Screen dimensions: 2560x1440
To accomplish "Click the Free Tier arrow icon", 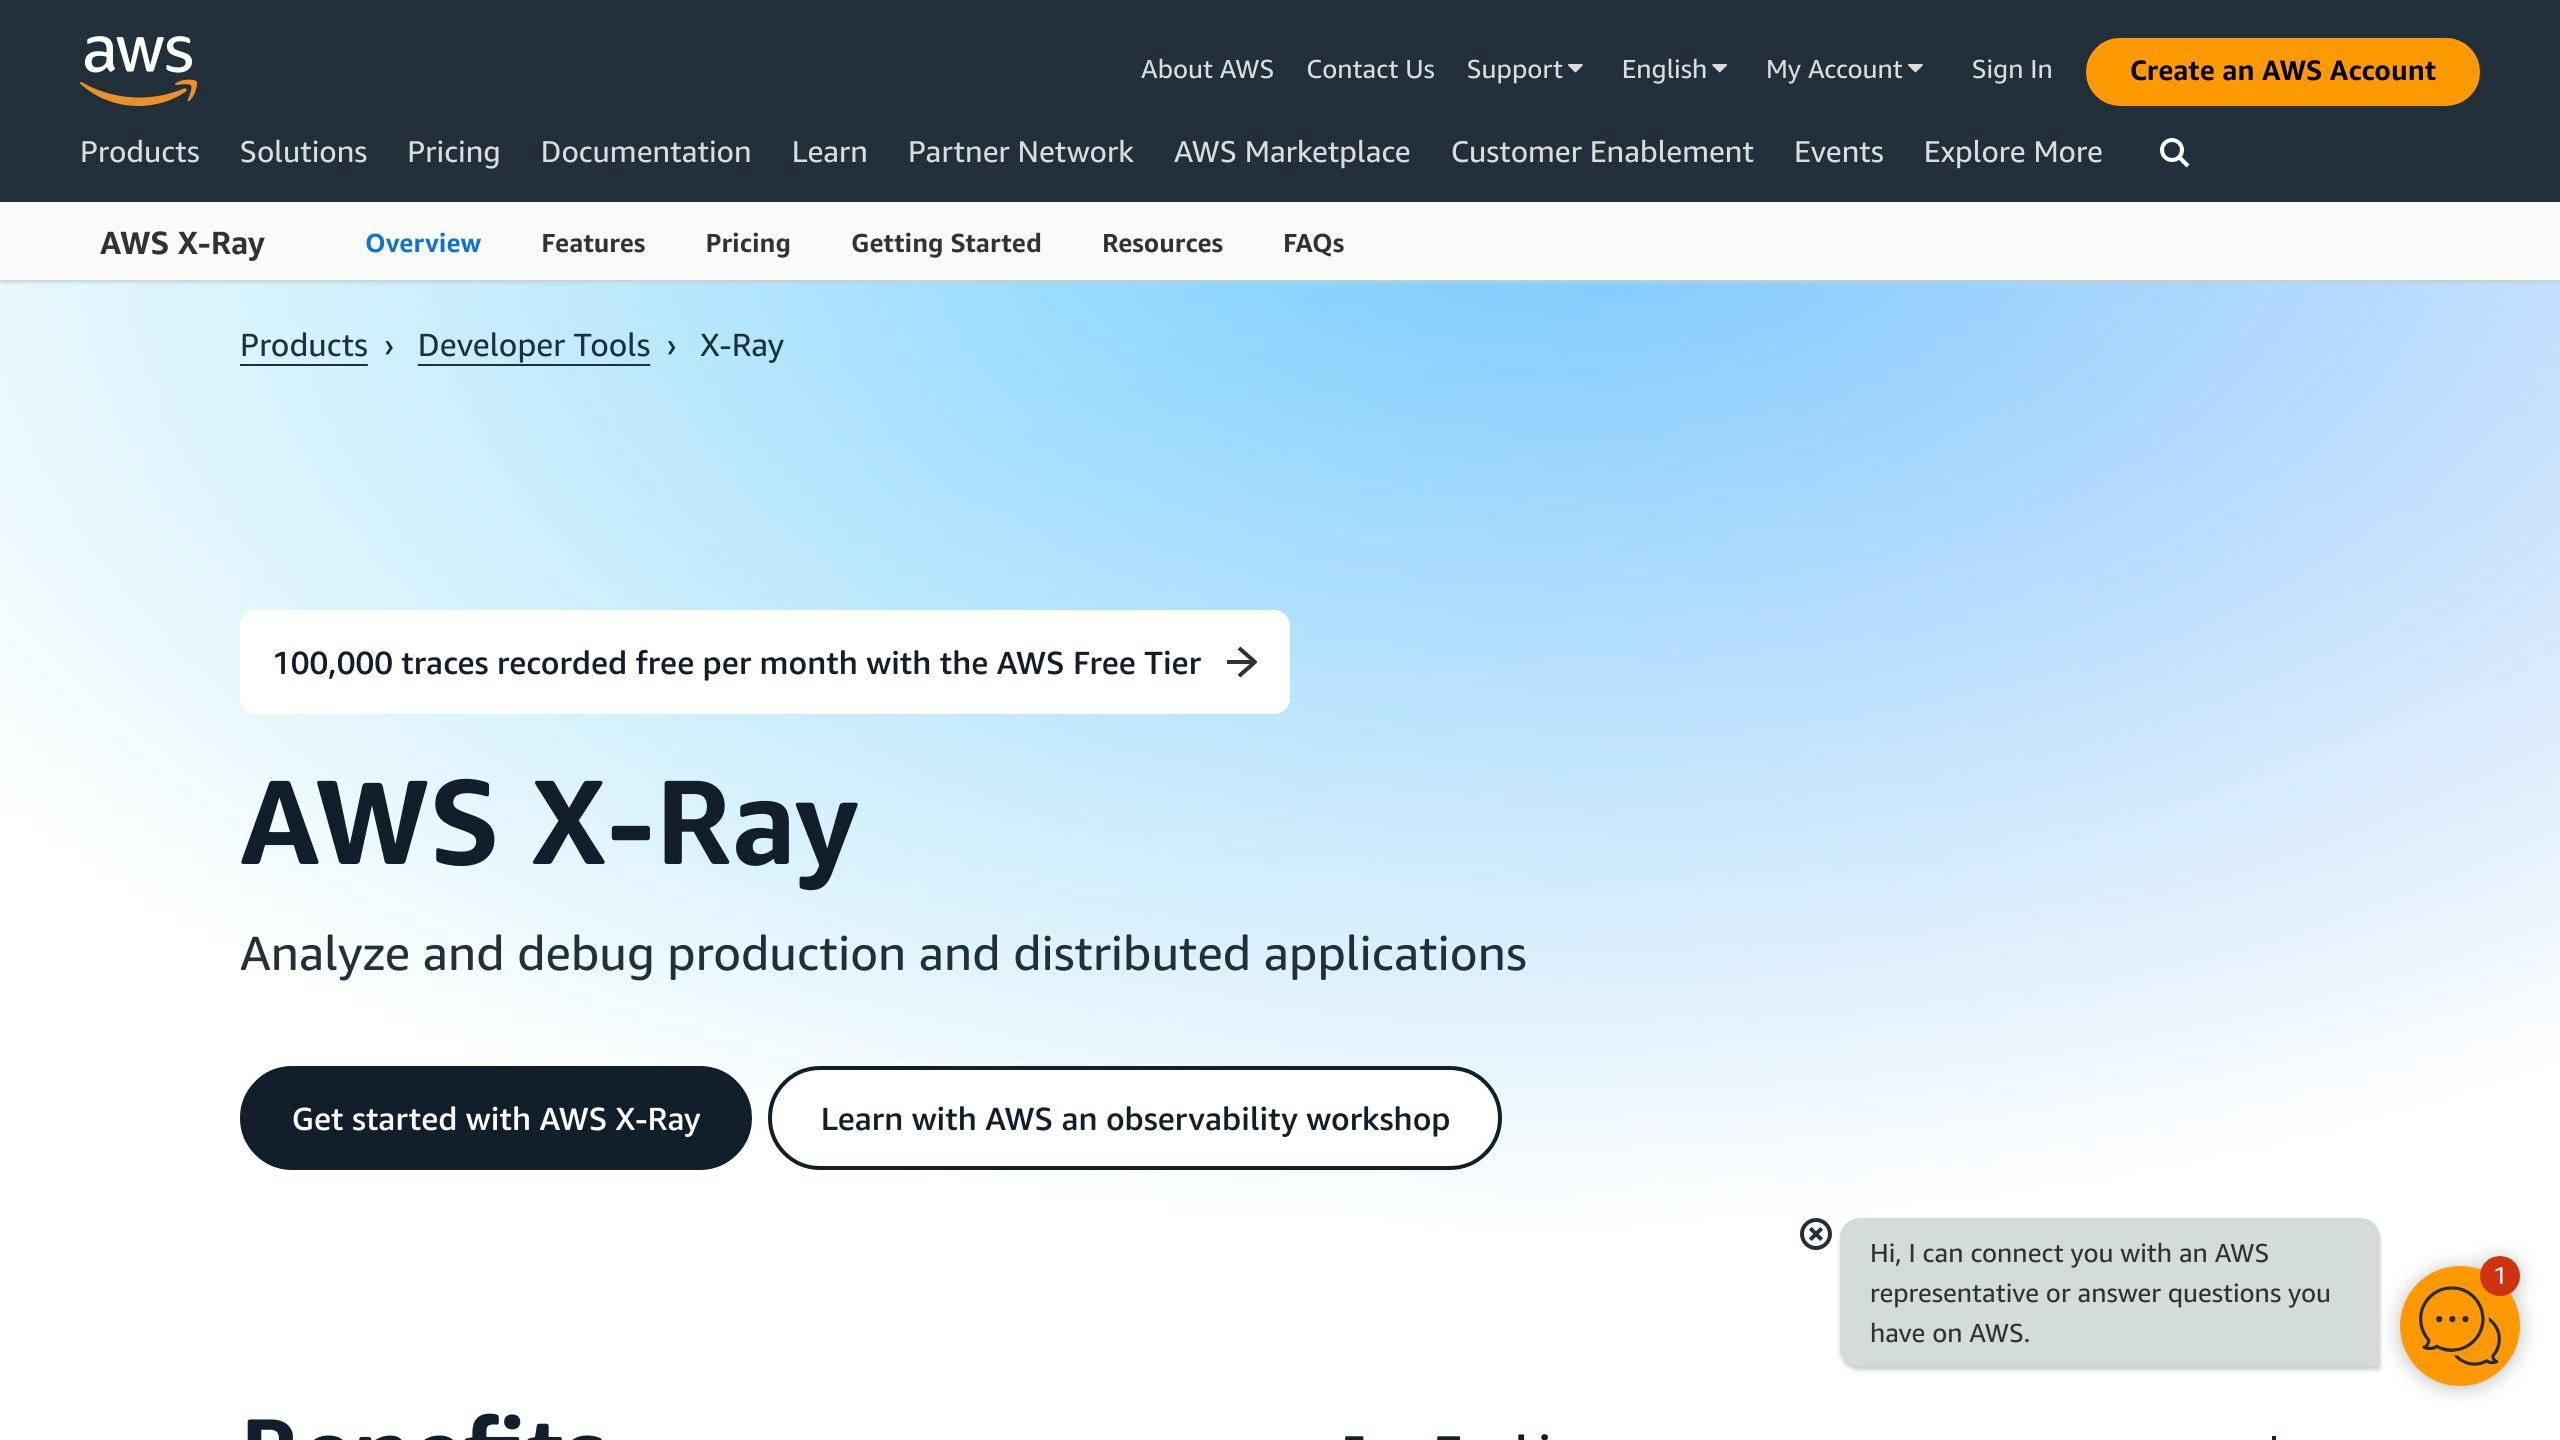I will [x=1242, y=662].
